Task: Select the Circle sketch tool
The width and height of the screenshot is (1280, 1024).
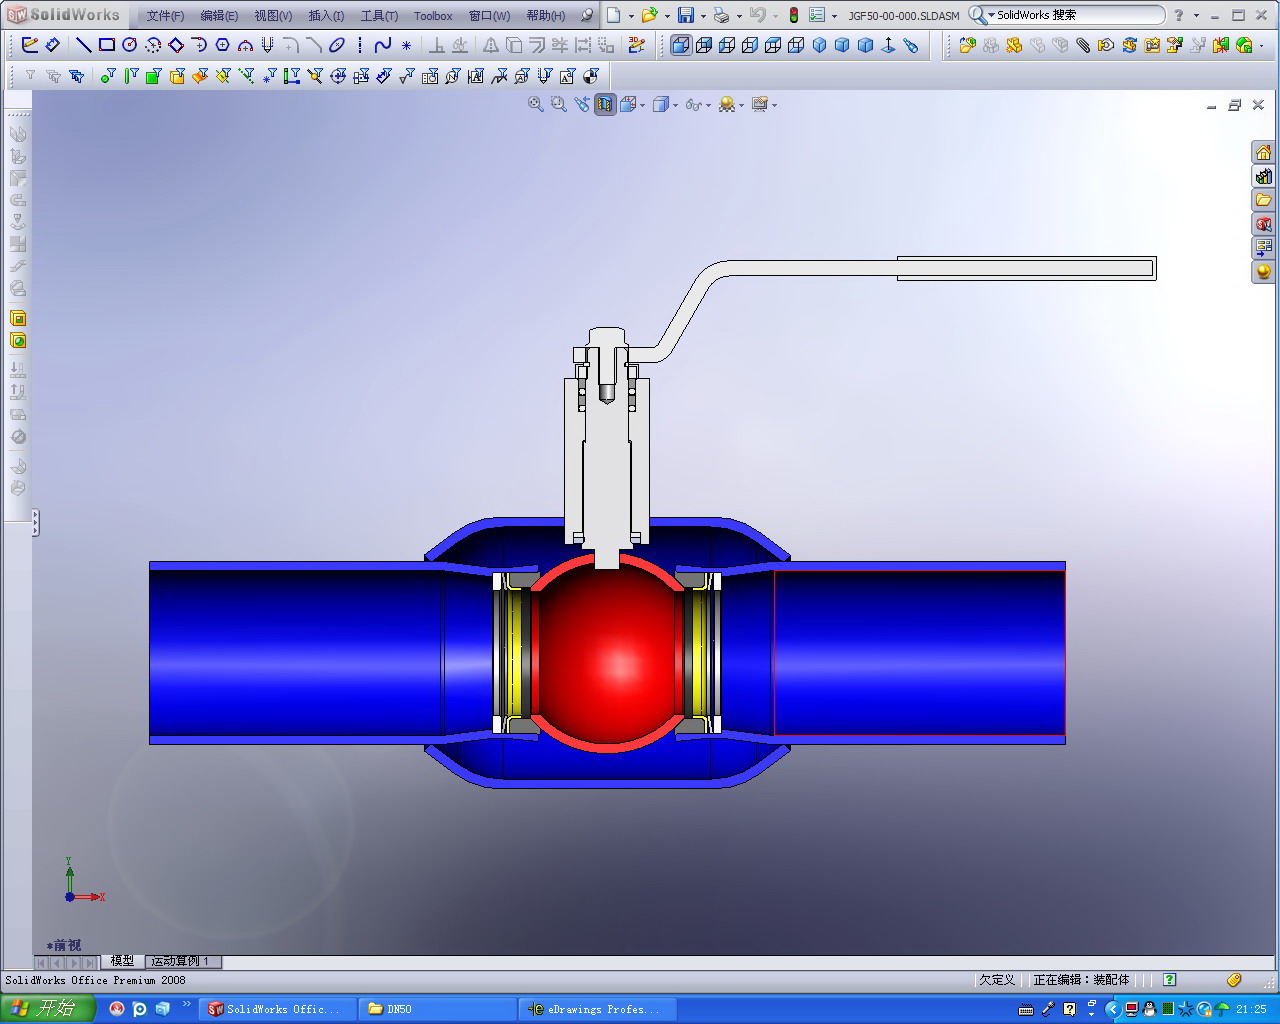Action: (129, 46)
